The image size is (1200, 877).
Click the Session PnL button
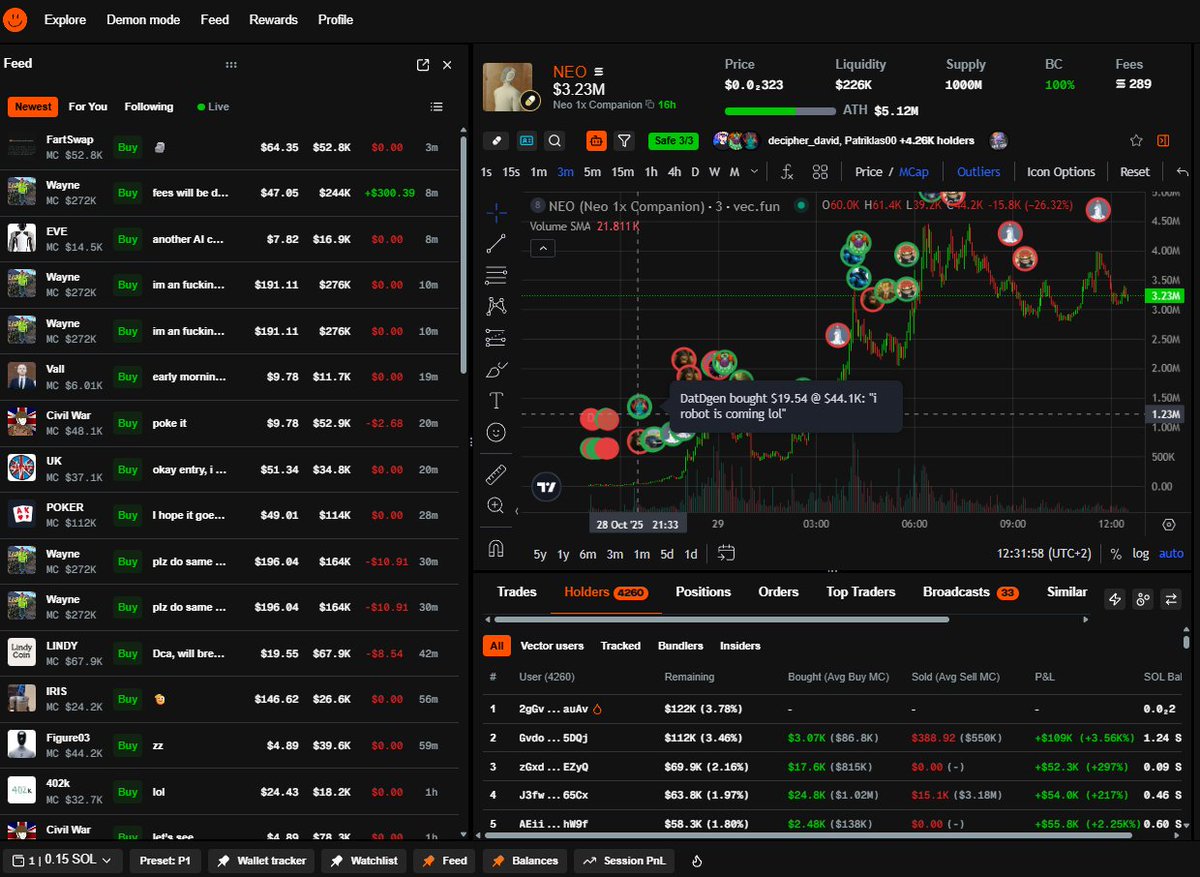(x=625, y=860)
